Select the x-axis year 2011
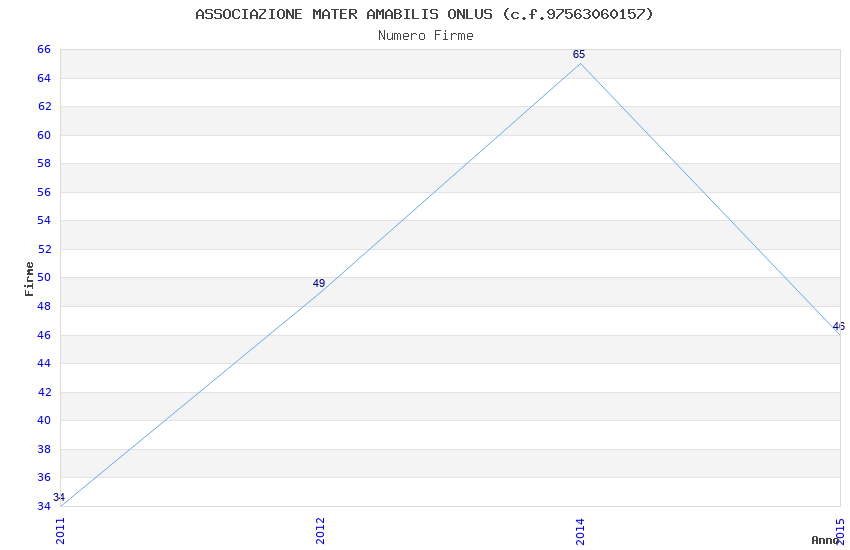 tap(60, 531)
